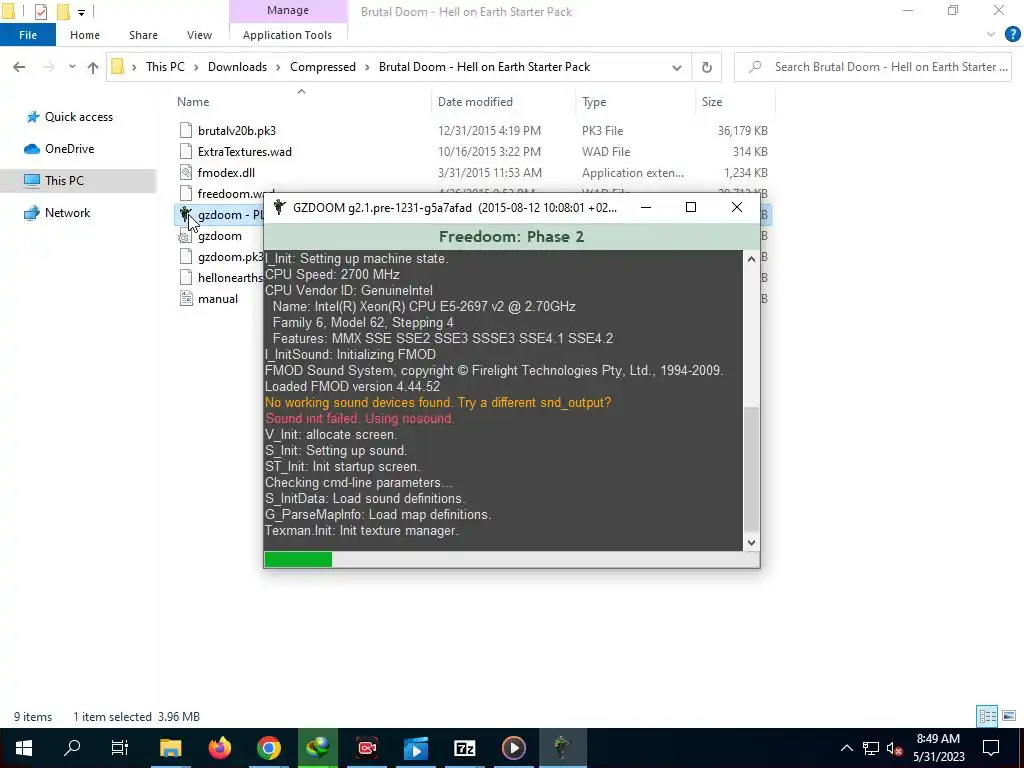Expand recent locations dropdown arrow
Viewport: 1024px width, 768px height.
point(72,67)
